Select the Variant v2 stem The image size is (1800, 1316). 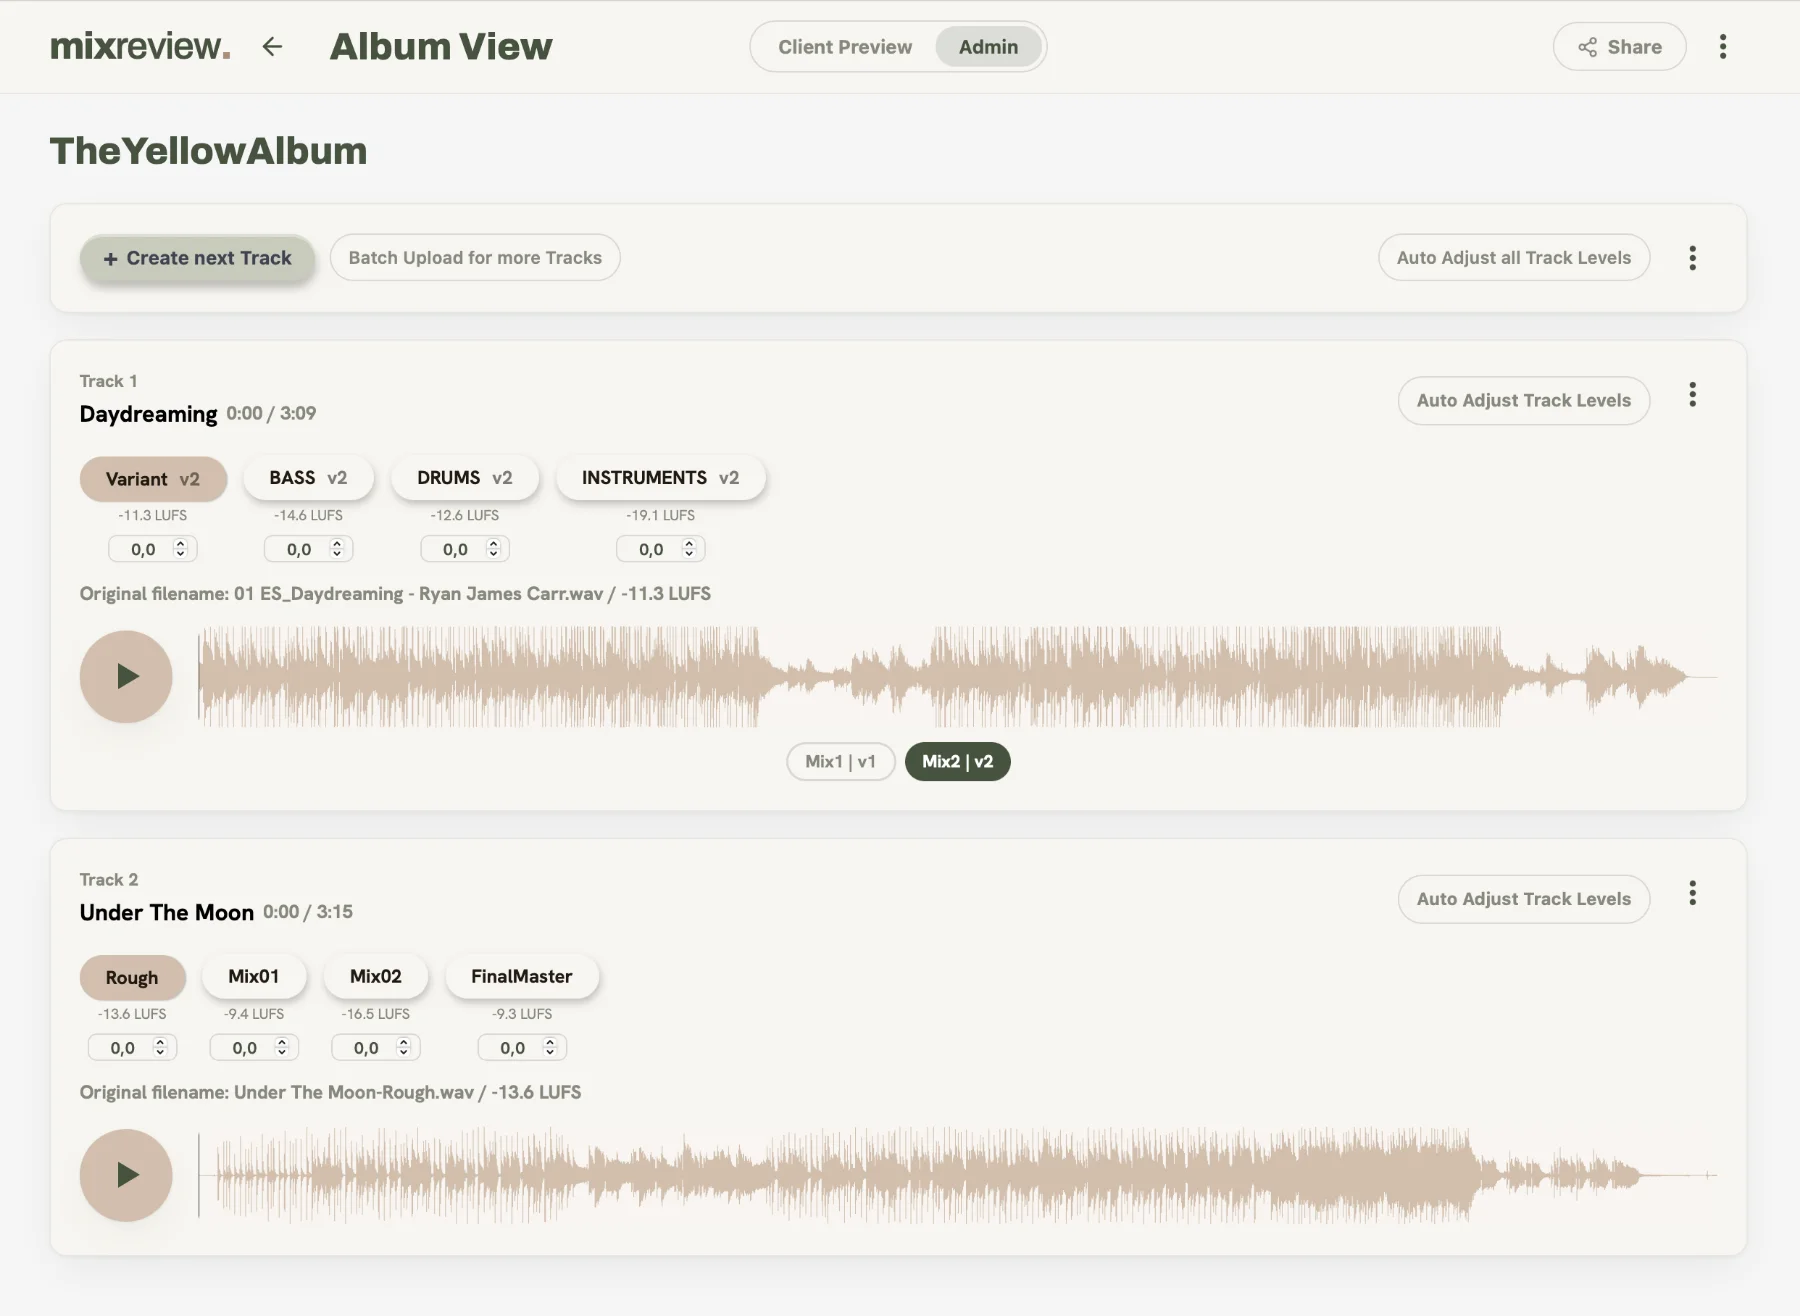click(153, 479)
